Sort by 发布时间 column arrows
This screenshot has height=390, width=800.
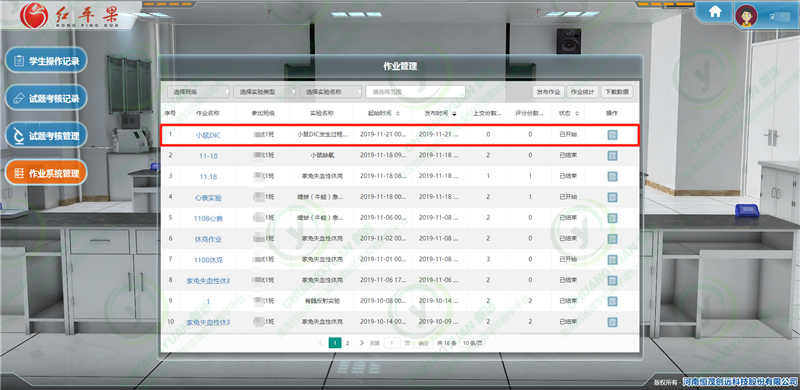(454, 113)
